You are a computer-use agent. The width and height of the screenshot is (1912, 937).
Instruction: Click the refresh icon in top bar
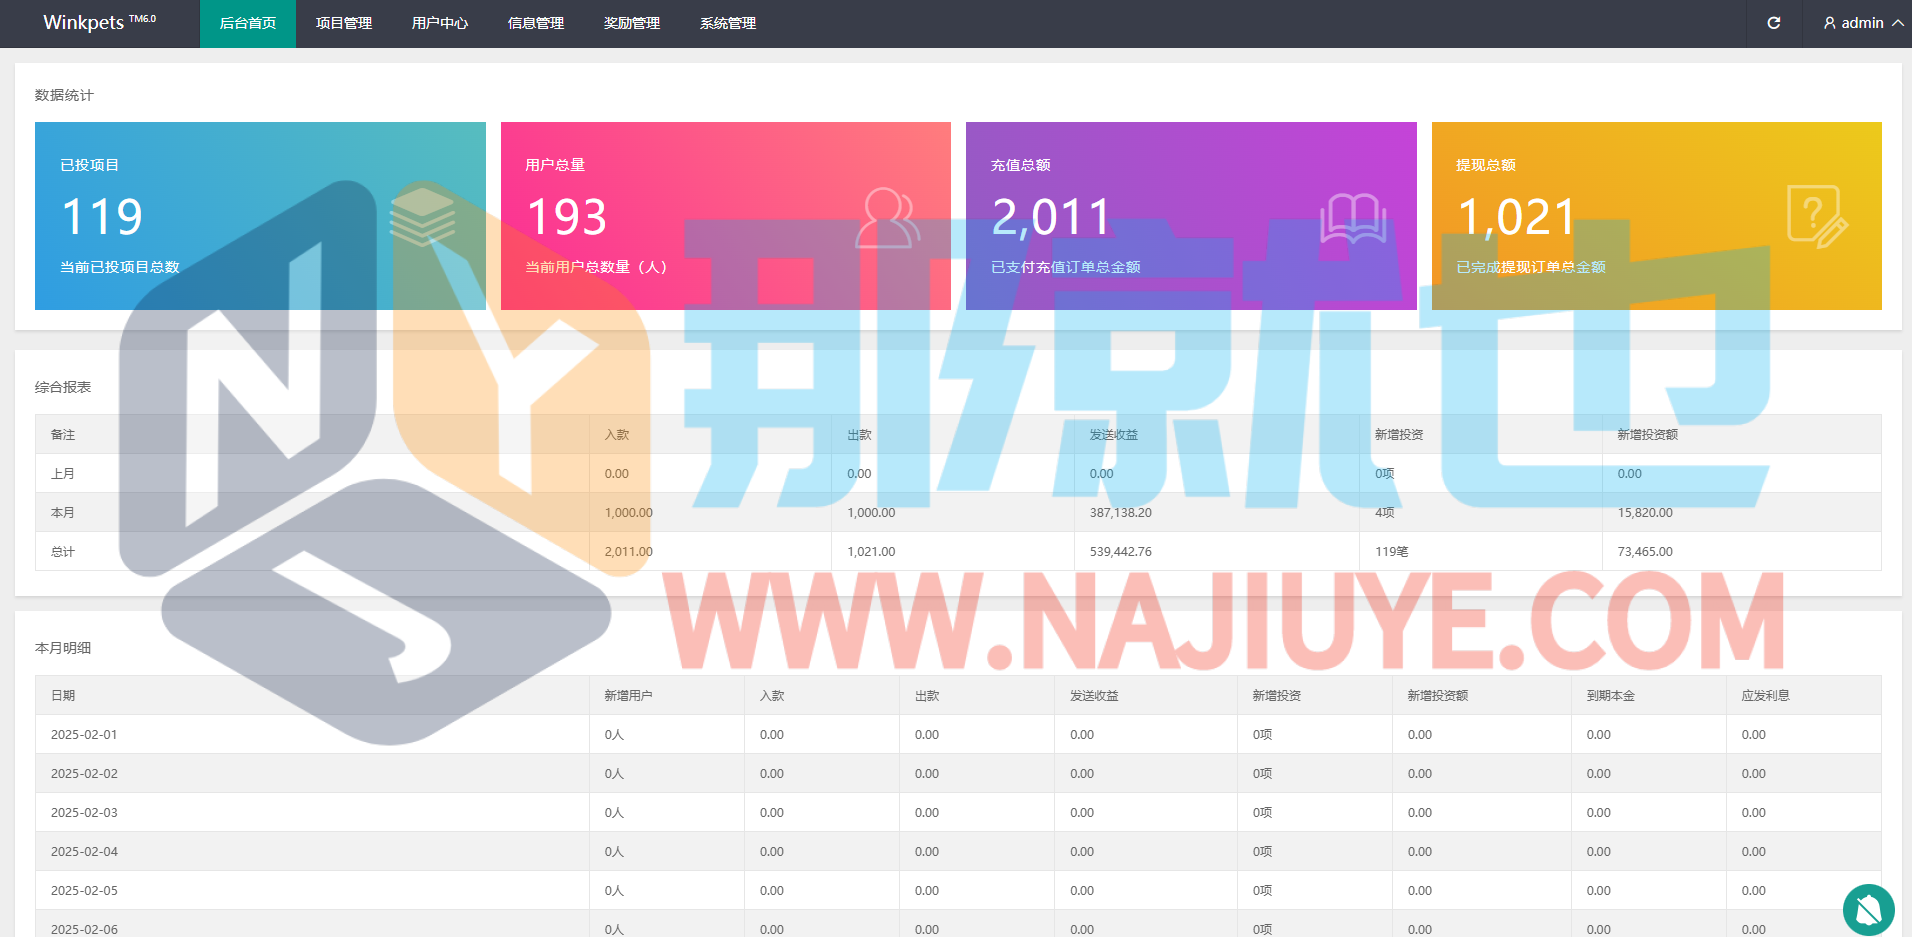coord(1773,23)
